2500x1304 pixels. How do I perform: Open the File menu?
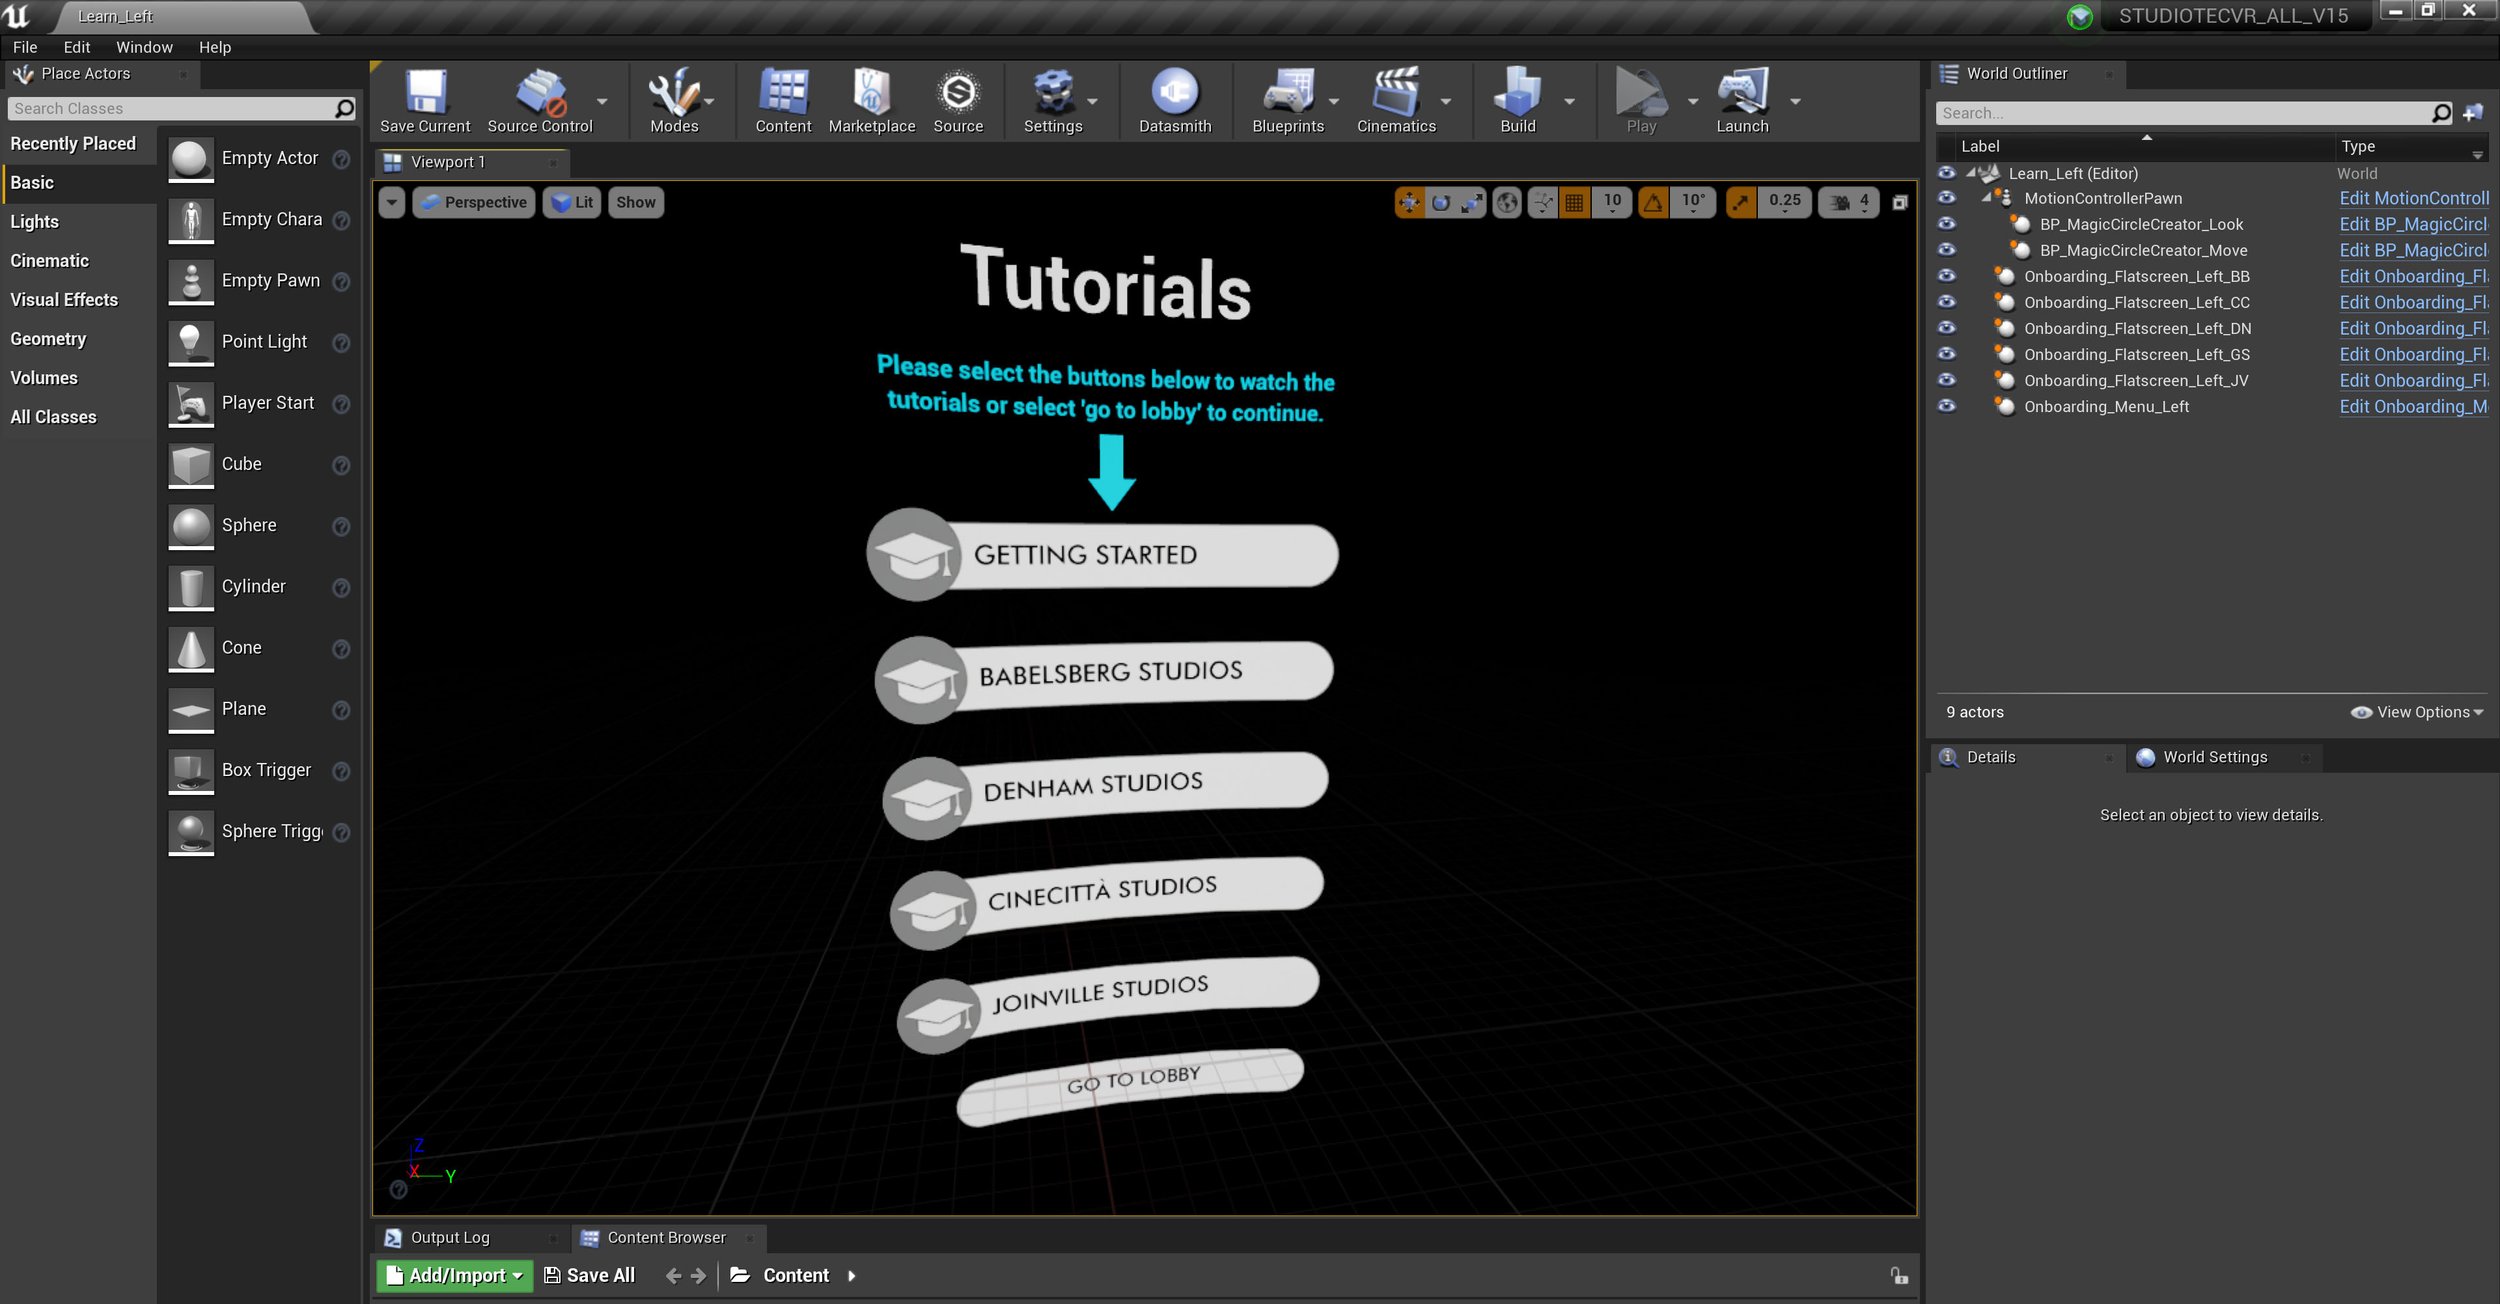pos(25,47)
